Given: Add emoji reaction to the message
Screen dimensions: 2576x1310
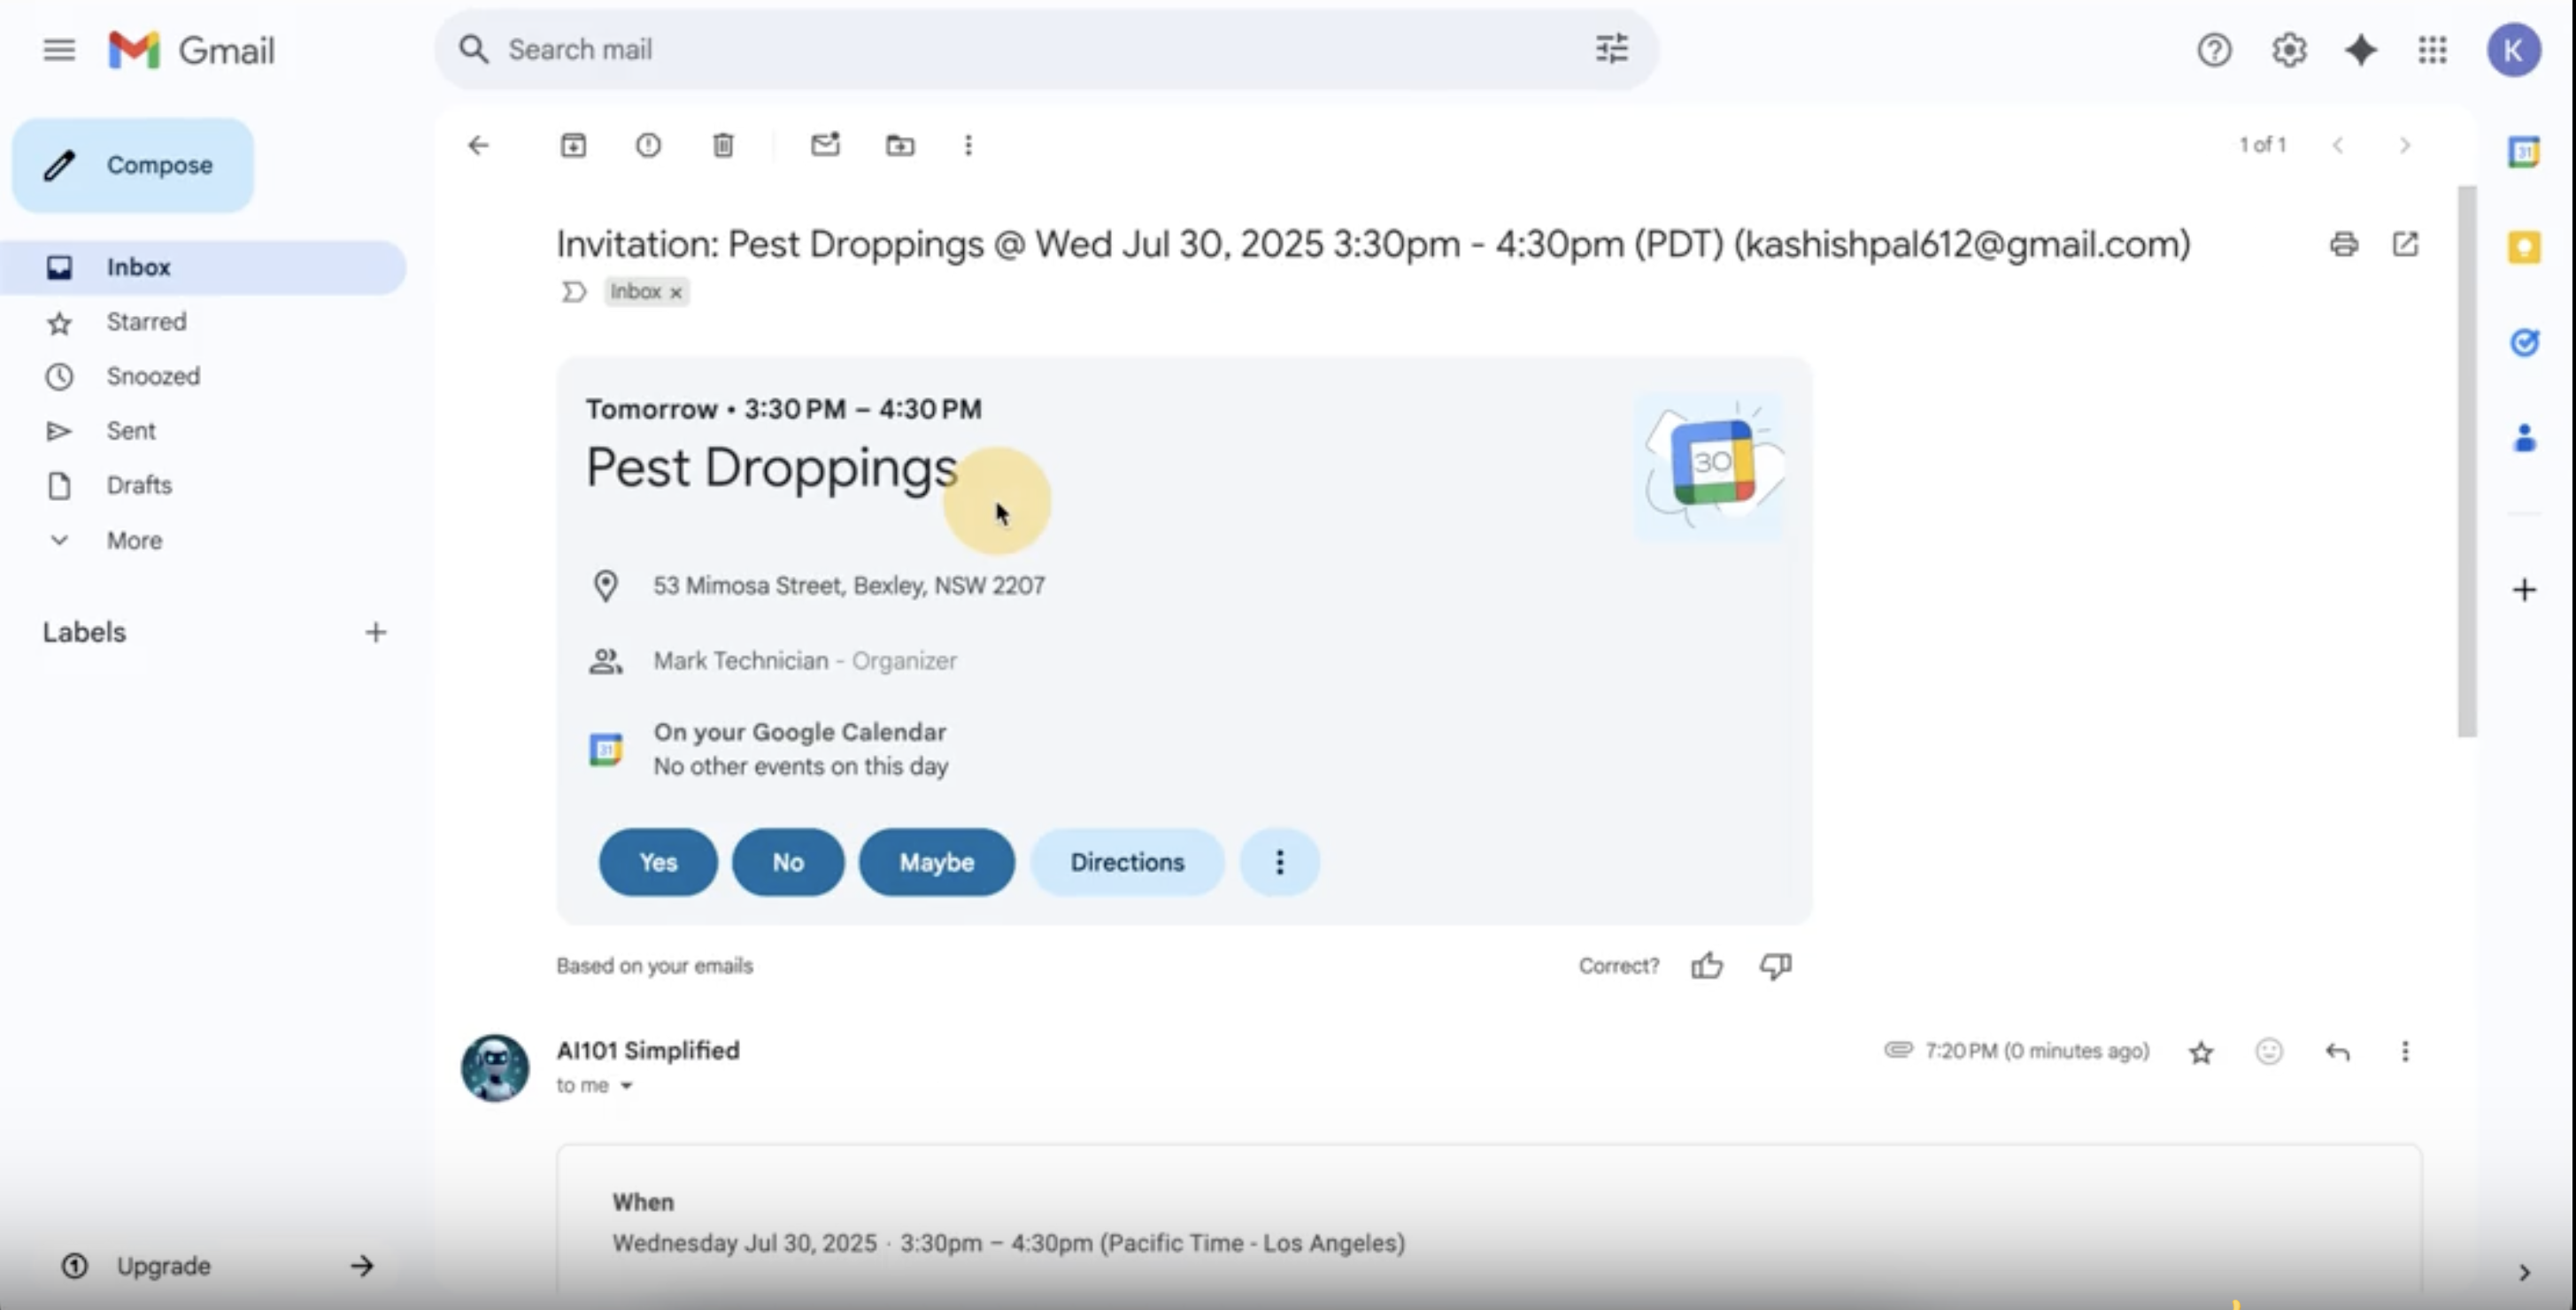Looking at the screenshot, I should pos(2269,1051).
